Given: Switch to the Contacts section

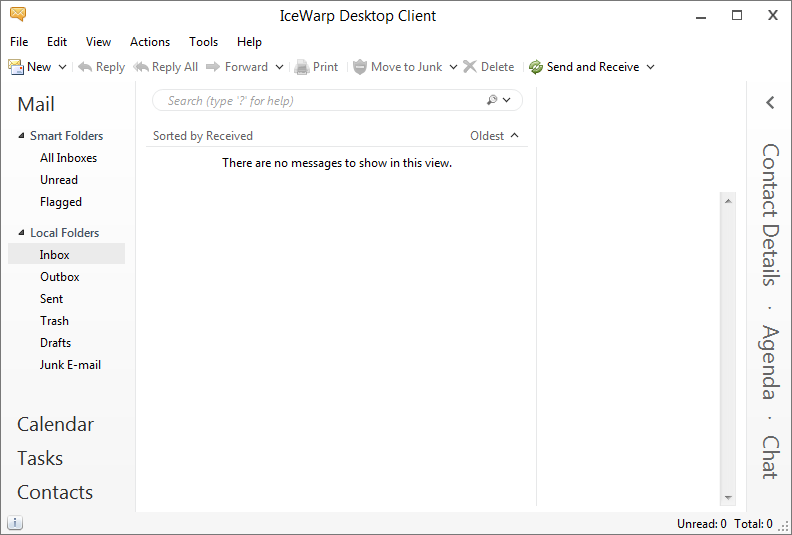Looking at the screenshot, I should [x=55, y=493].
